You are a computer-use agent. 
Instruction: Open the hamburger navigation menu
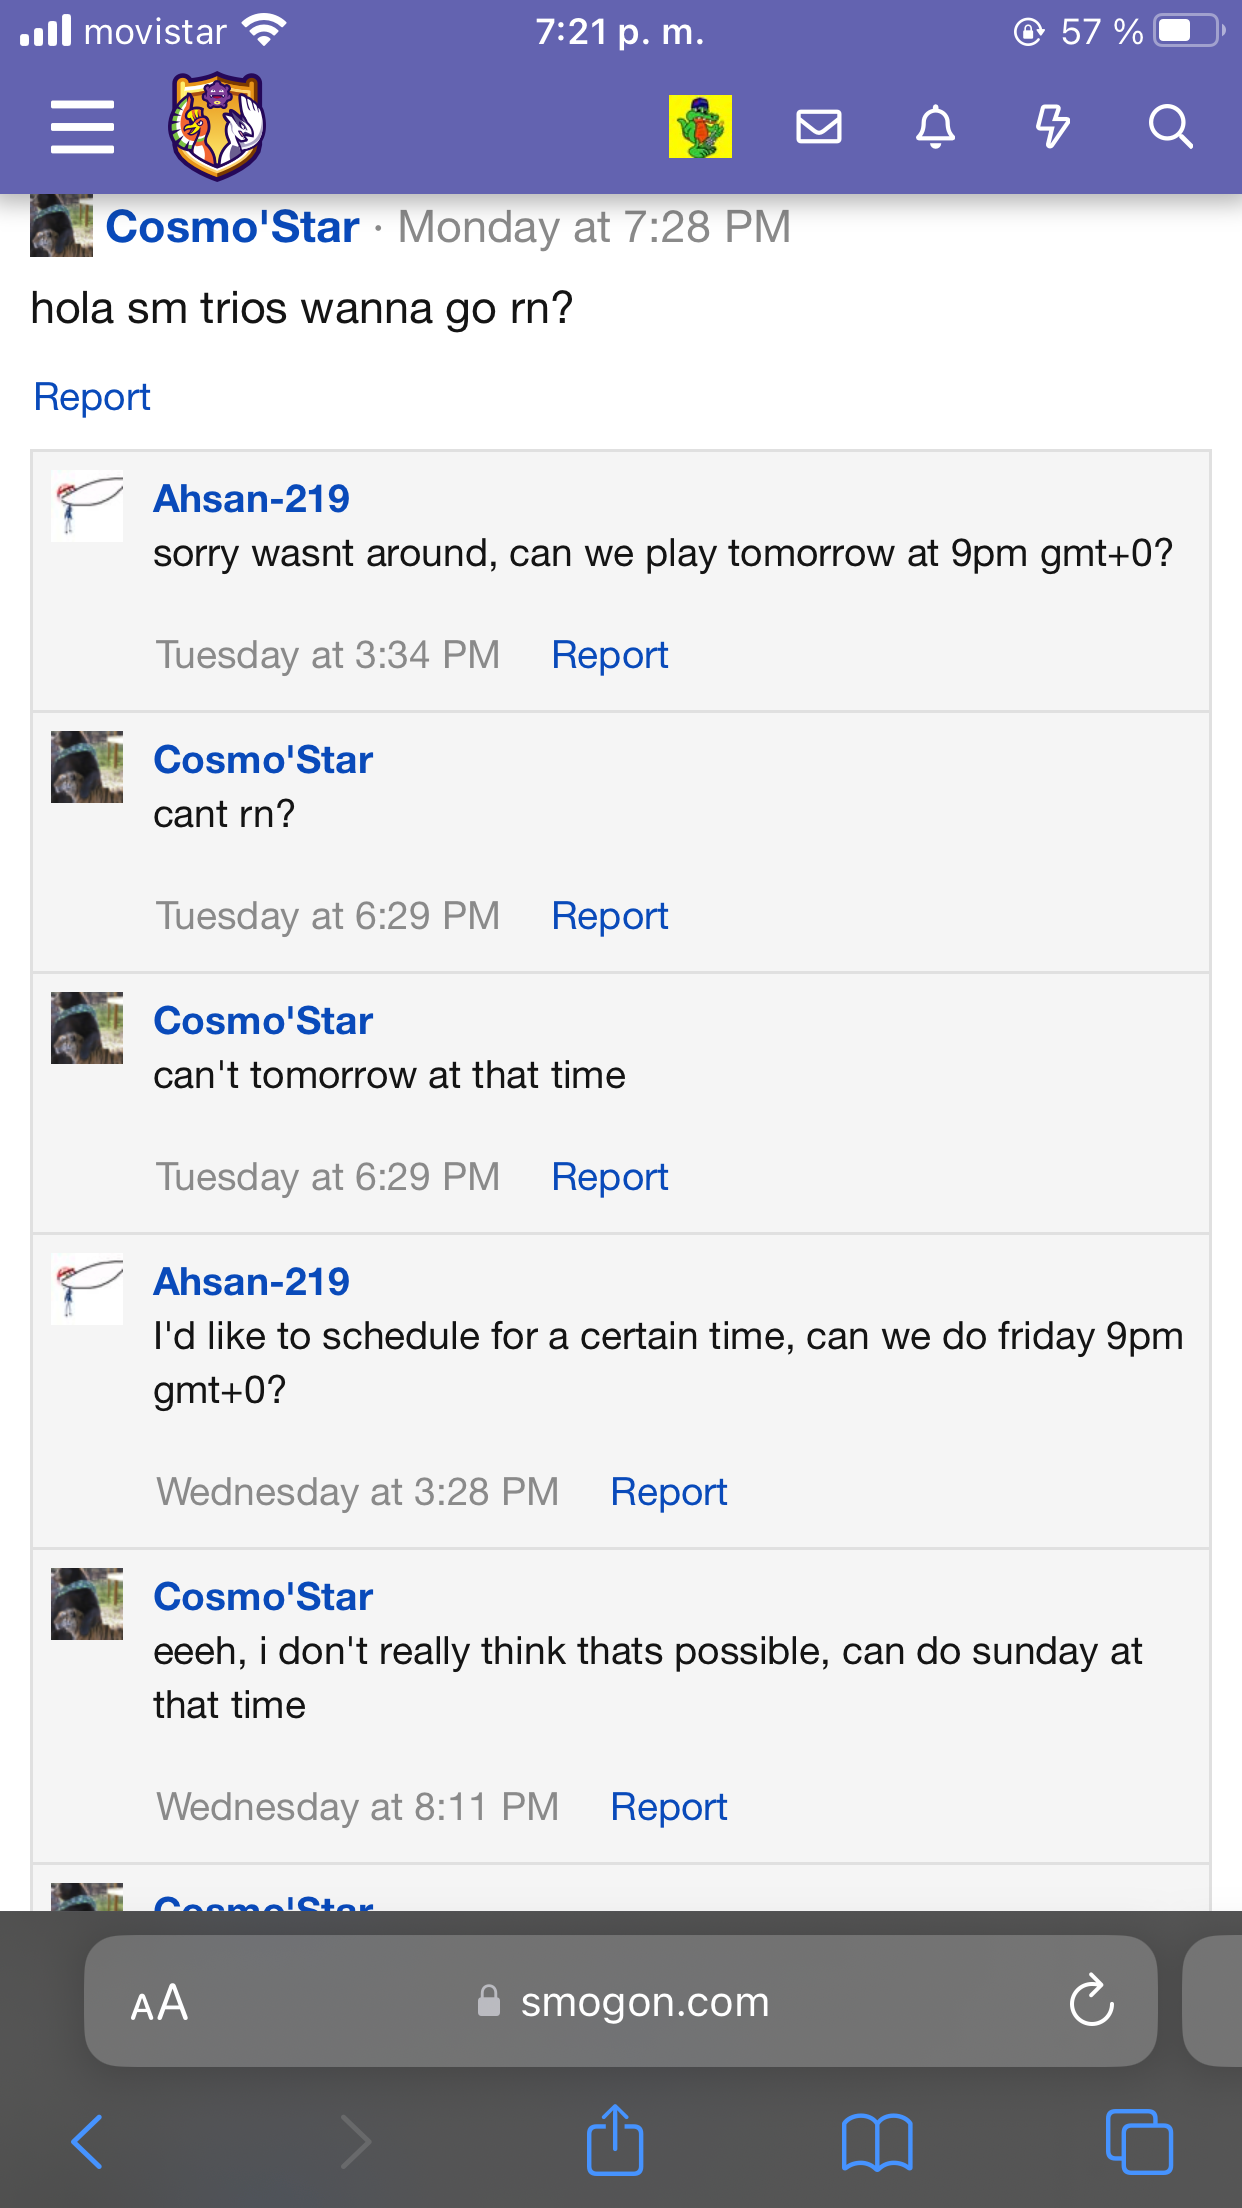pos(83,127)
